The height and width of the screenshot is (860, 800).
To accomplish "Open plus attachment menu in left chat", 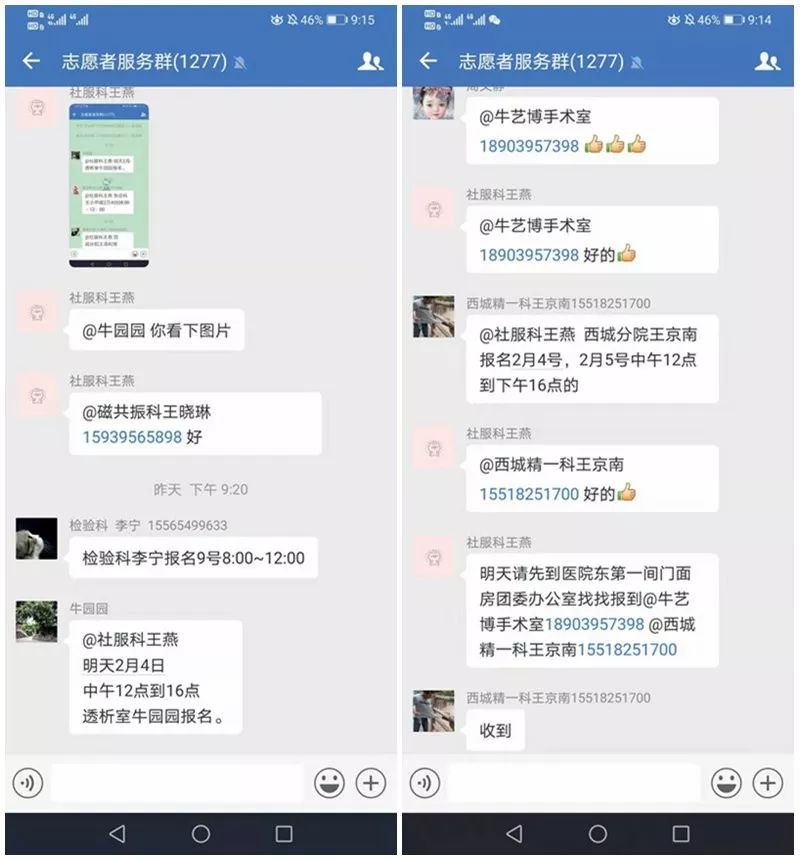I will click(371, 783).
